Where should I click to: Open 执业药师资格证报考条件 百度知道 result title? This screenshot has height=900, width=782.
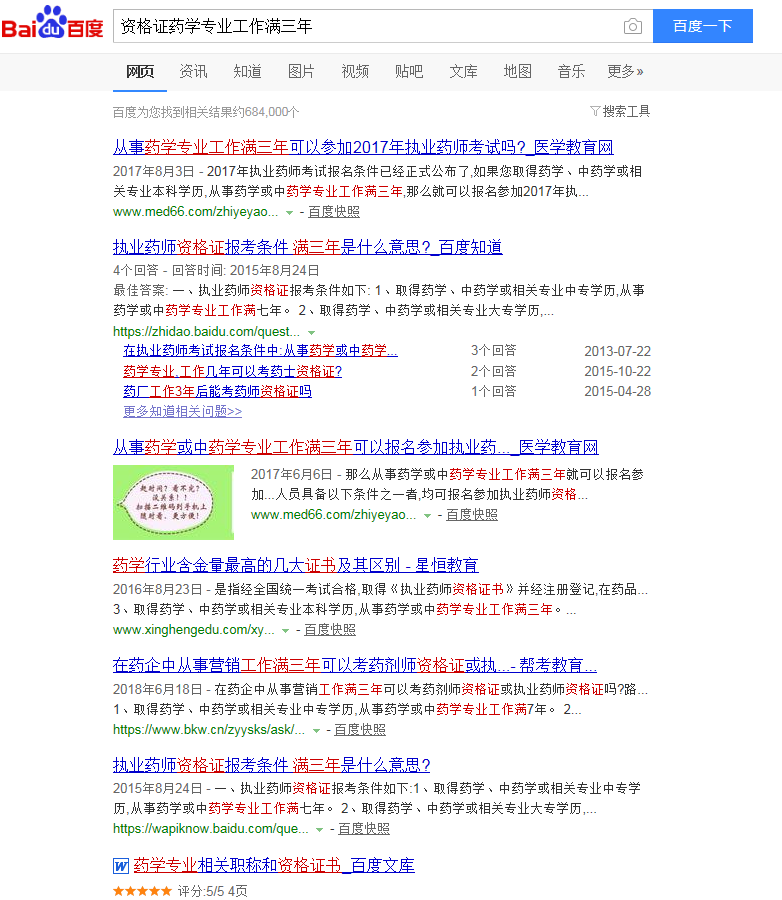coord(308,247)
